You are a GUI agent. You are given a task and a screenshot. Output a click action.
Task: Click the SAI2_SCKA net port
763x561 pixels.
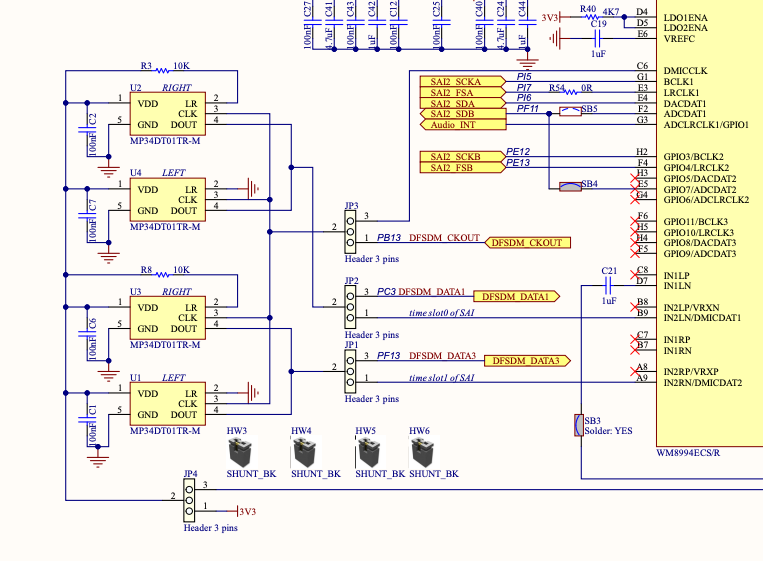(463, 81)
